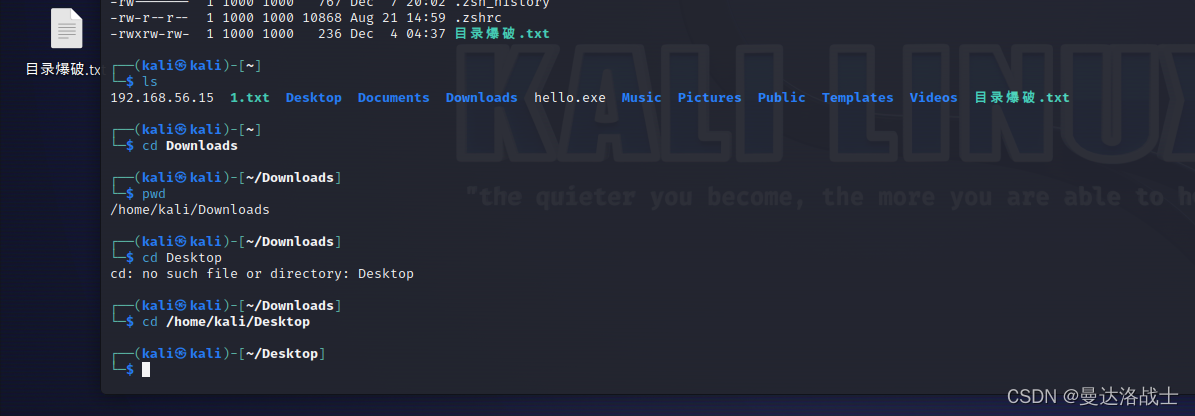Screen dimensions: 1195x416
Task: Click the 'ls' command text
Action: pyautogui.click(x=150, y=82)
